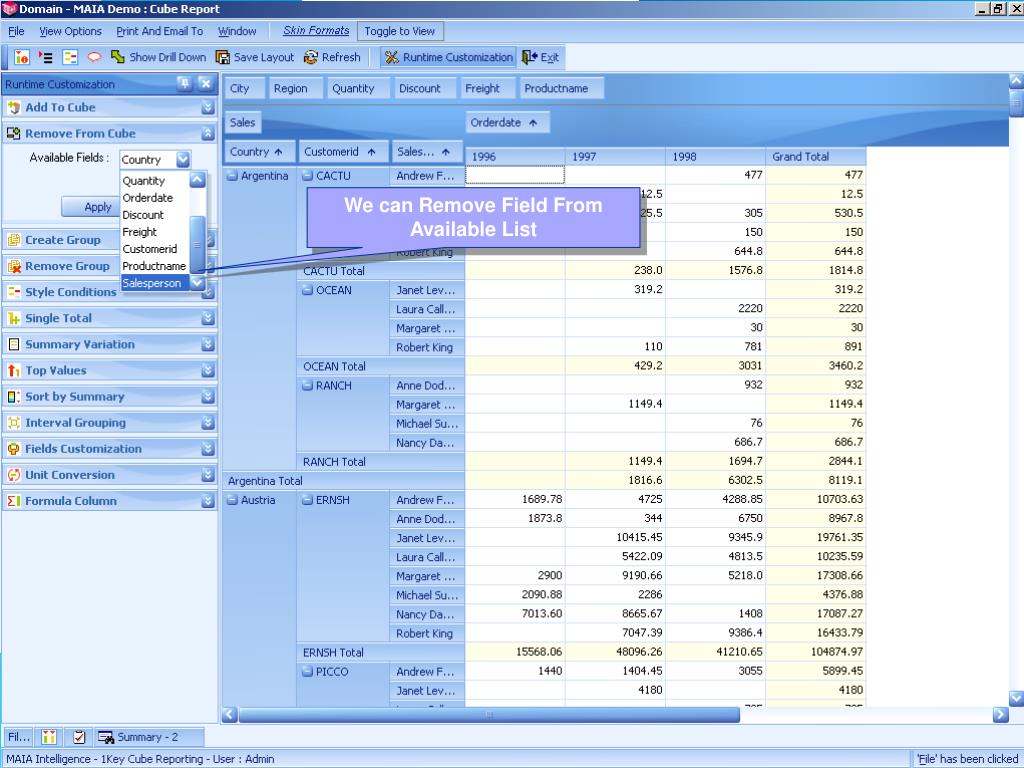This screenshot has height=768, width=1024.
Task: Toggle Runtime Customization panel
Action: pos(449,57)
